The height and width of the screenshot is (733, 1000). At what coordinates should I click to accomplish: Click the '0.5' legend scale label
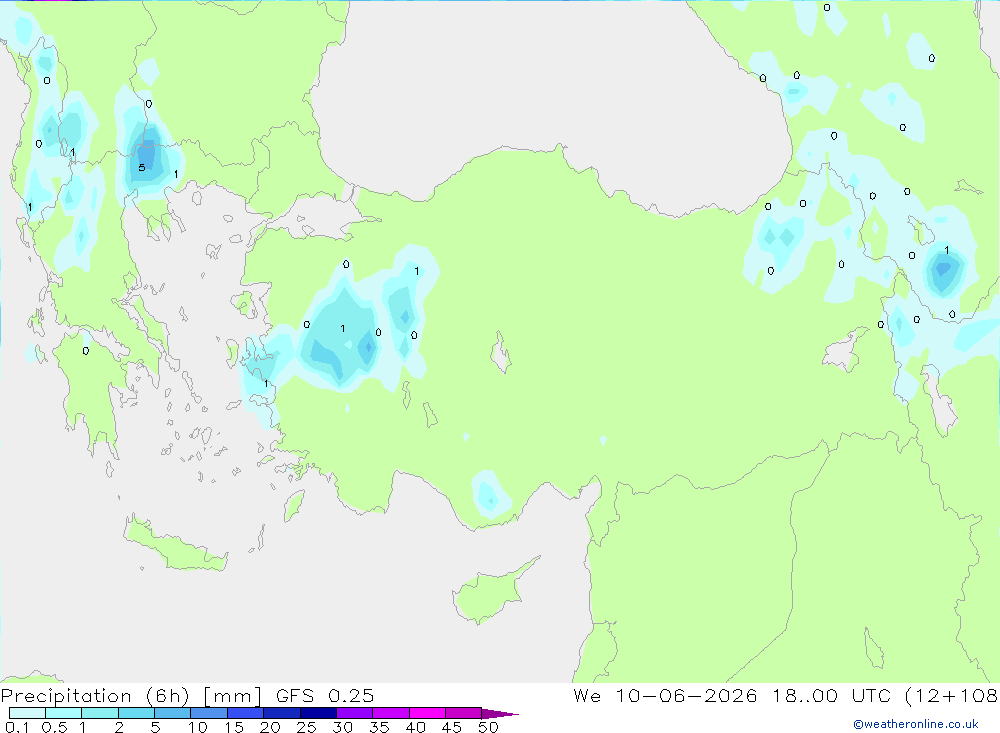[54, 727]
